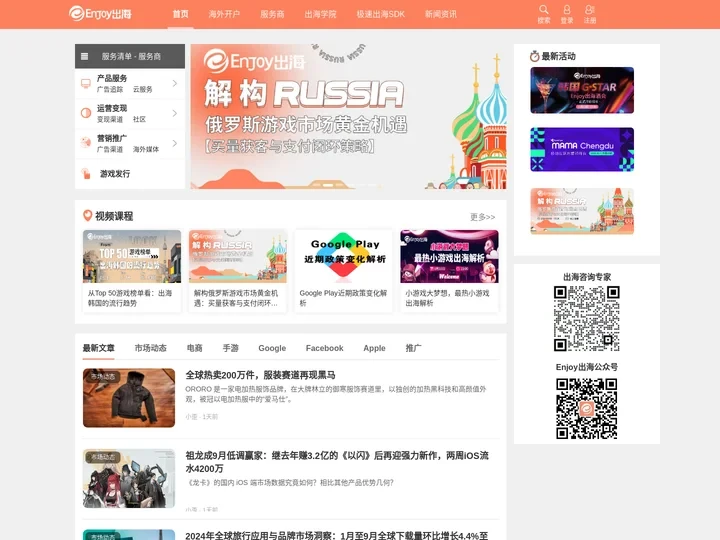Screen dimensions: 720x540
Task: Click the register user icon
Action: (x=590, y=9)
